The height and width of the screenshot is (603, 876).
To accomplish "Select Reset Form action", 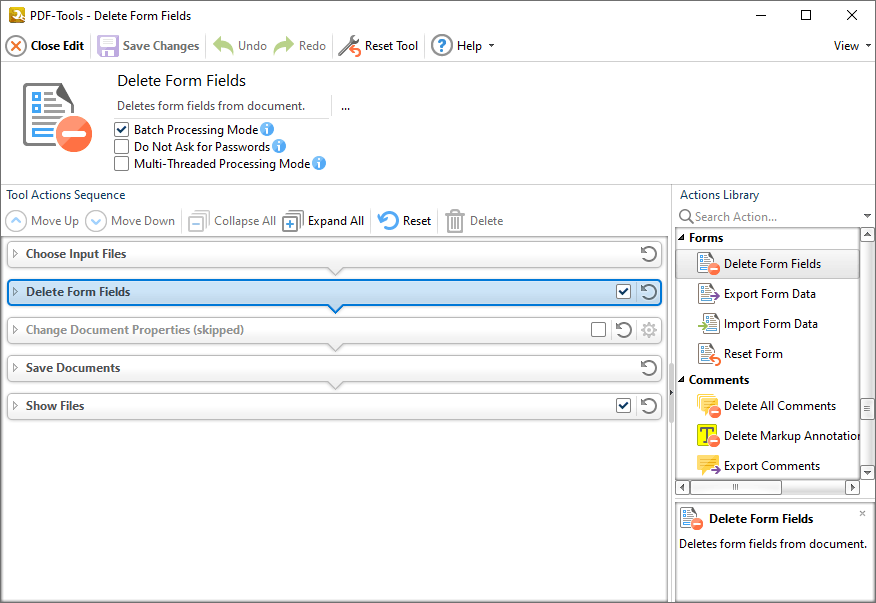I will 767,354.
